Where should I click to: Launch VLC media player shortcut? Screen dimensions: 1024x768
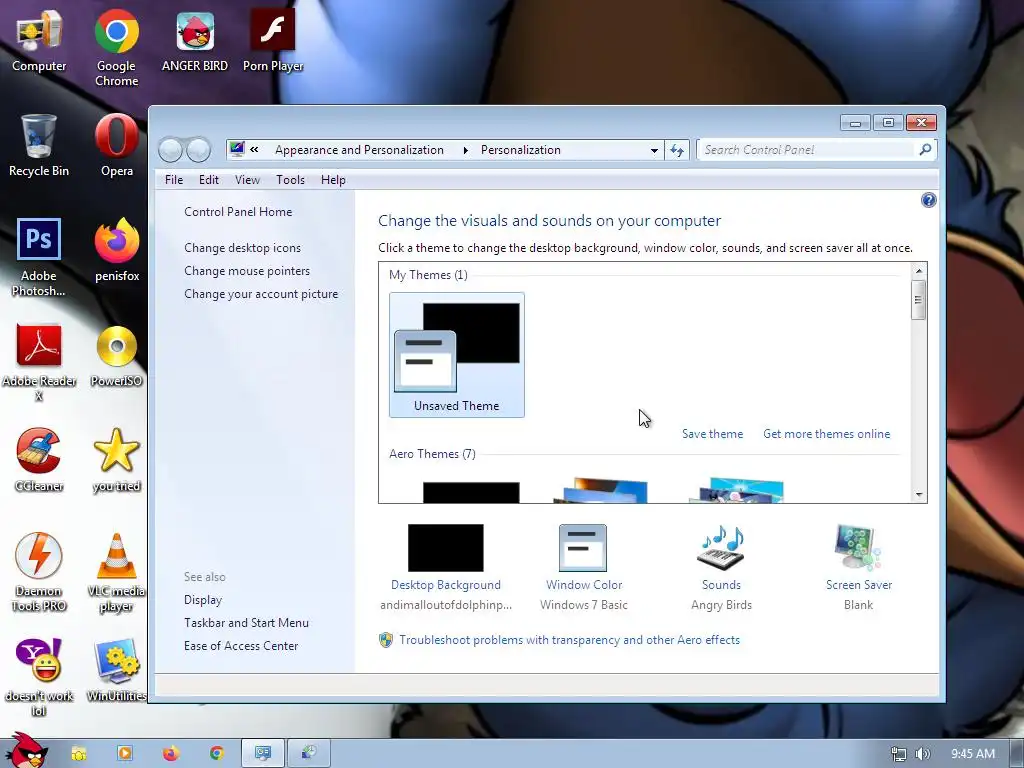[x=116, y=571]
